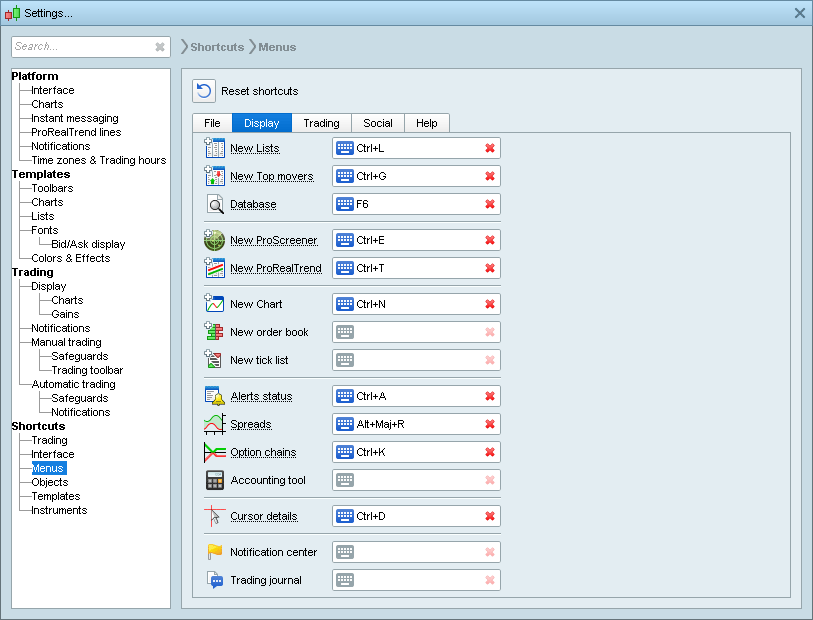Delete the F6 shortcut for Database
The width and height of the screenshot is (813, 620).
489,204
